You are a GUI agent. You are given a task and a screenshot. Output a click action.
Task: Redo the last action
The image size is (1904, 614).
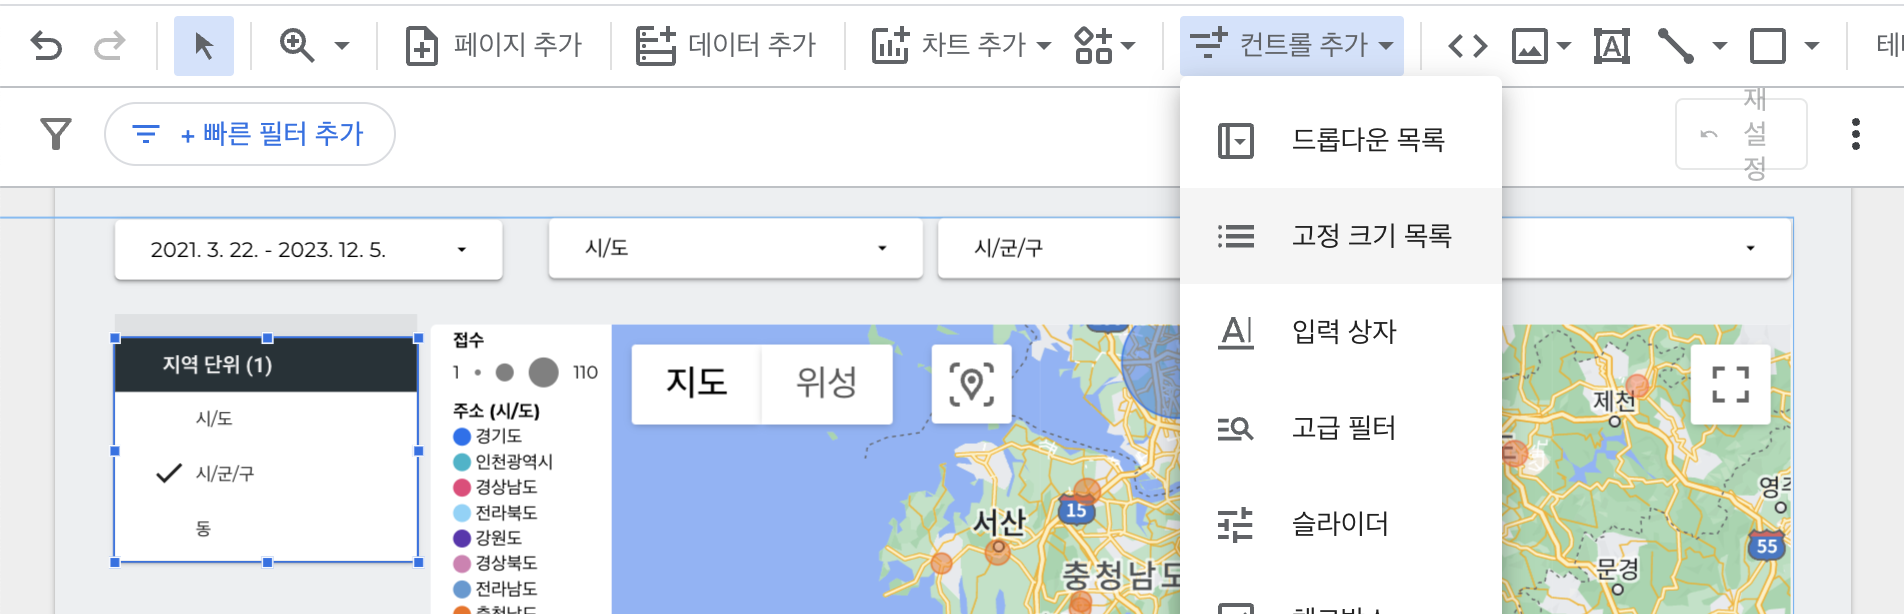click(x=109, y=45)
